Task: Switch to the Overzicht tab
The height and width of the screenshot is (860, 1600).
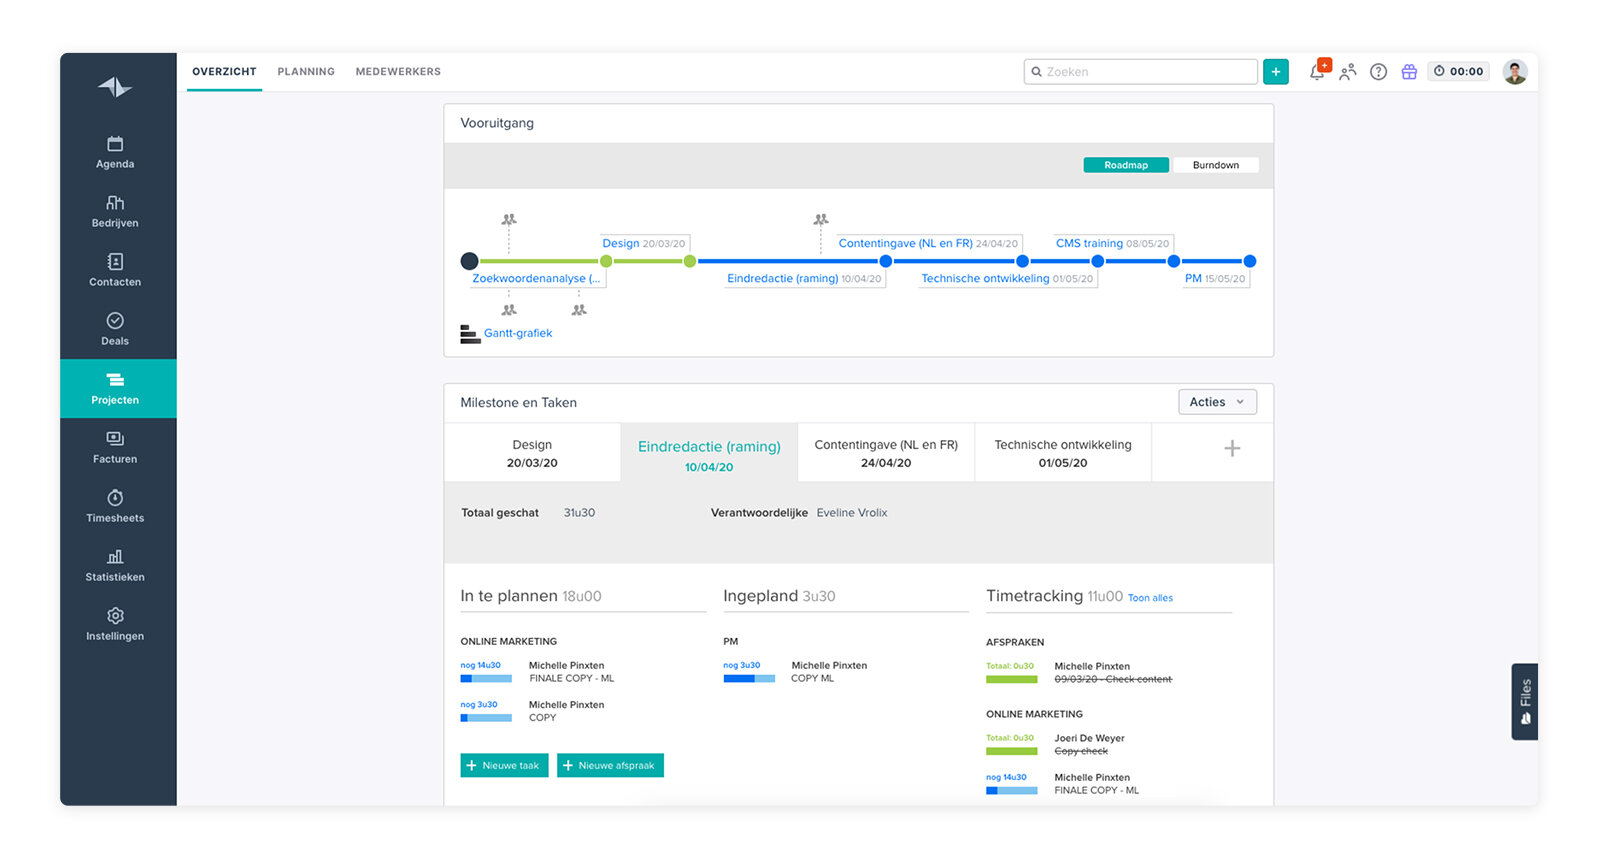Action: [224, 72]
